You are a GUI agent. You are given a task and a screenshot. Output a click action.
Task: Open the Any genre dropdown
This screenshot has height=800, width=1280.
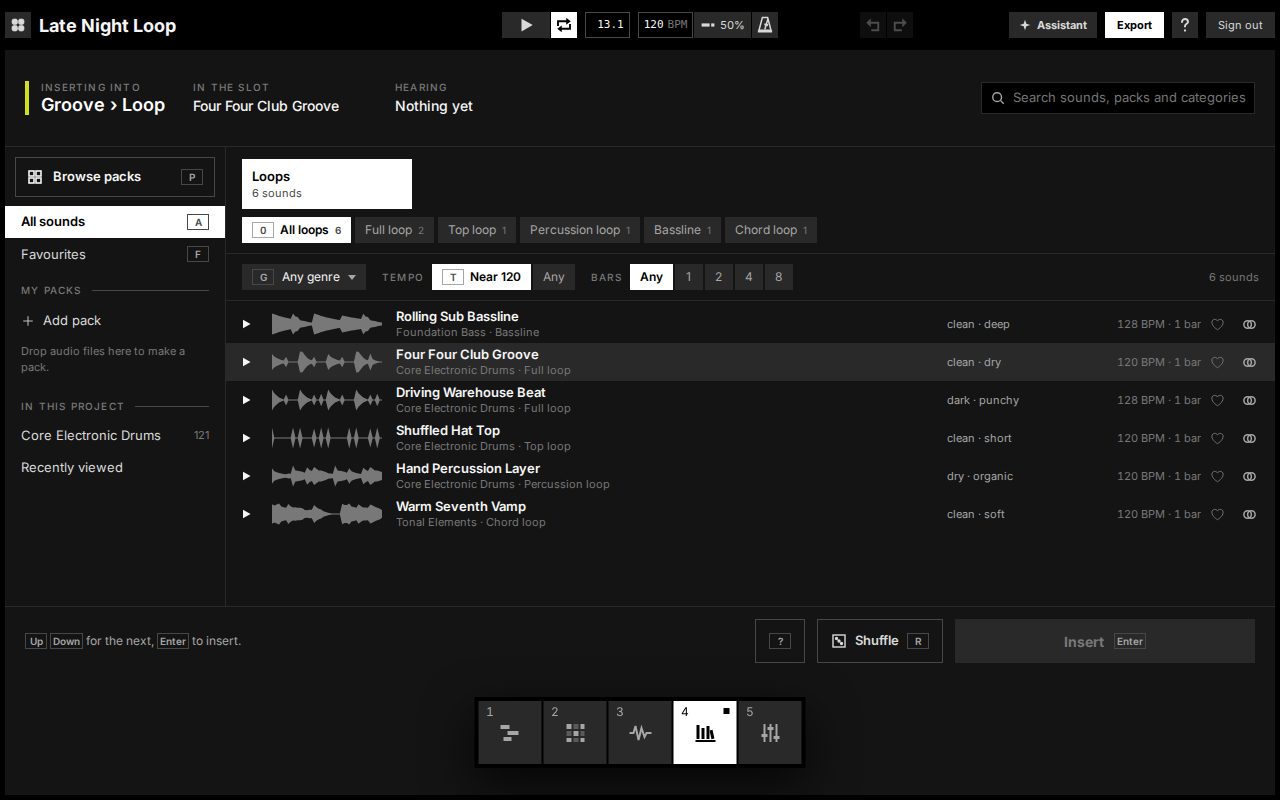(304, 277)
